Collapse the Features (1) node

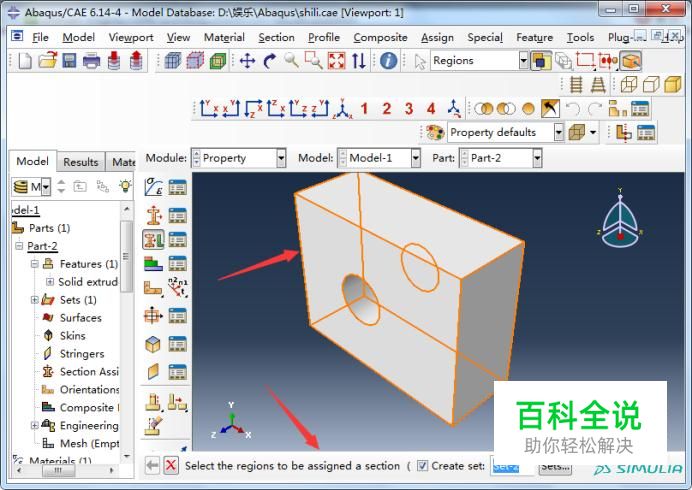tap(34, 264)
